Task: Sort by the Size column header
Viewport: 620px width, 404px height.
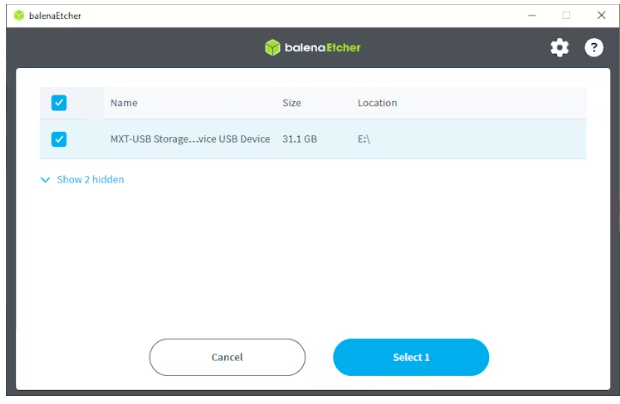Action: 292,103
